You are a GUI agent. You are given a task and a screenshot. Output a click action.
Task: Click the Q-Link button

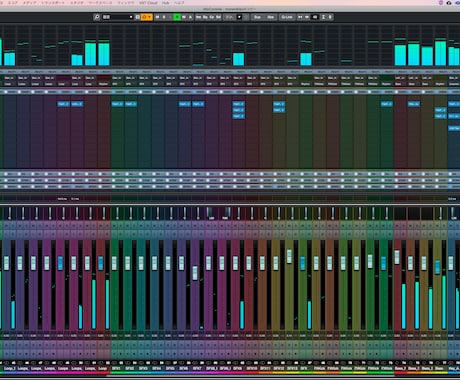[x=287, y=17]
